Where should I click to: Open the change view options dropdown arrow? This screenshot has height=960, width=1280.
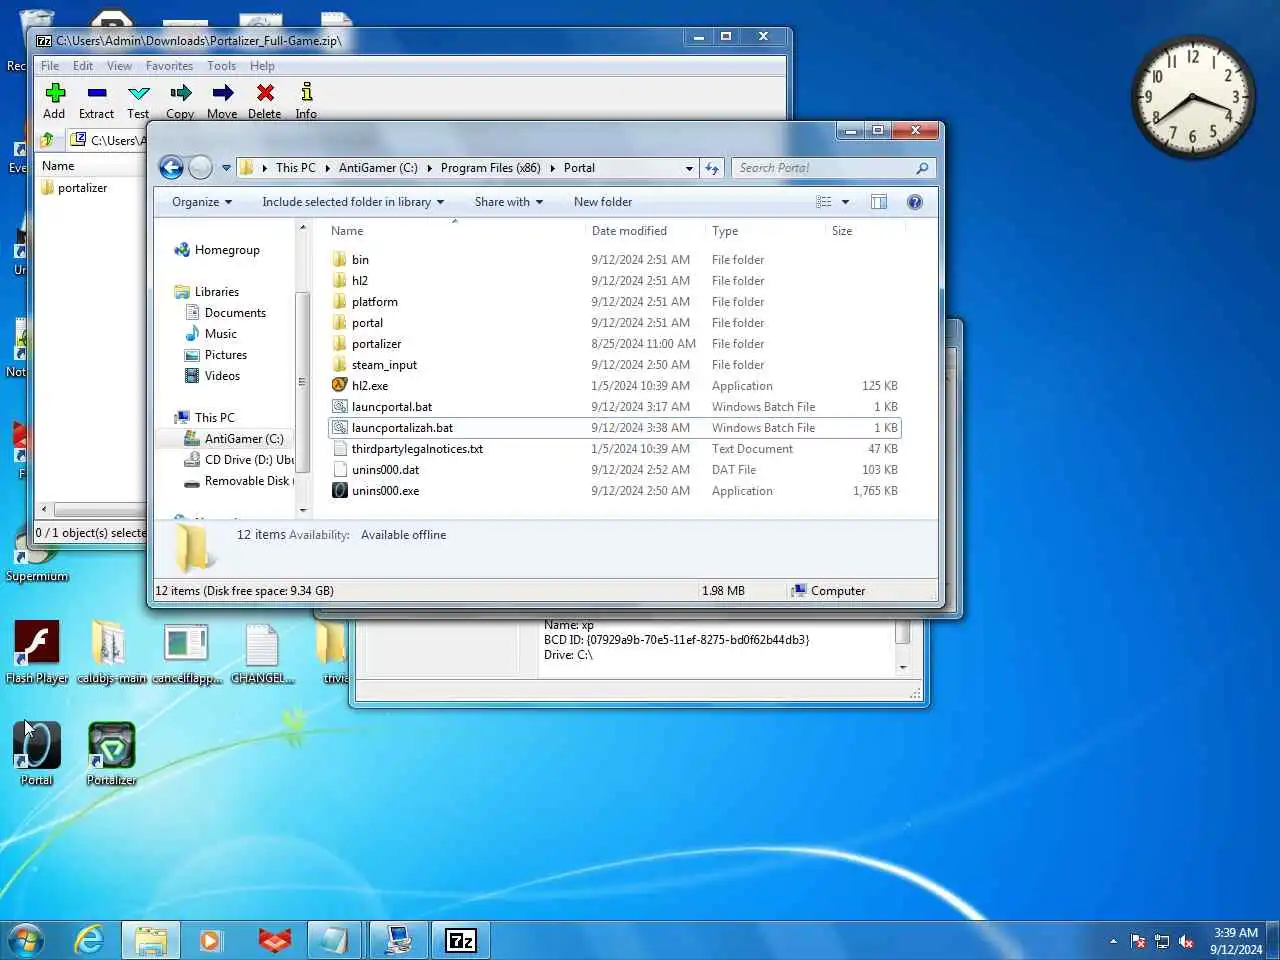click(845, 202)
